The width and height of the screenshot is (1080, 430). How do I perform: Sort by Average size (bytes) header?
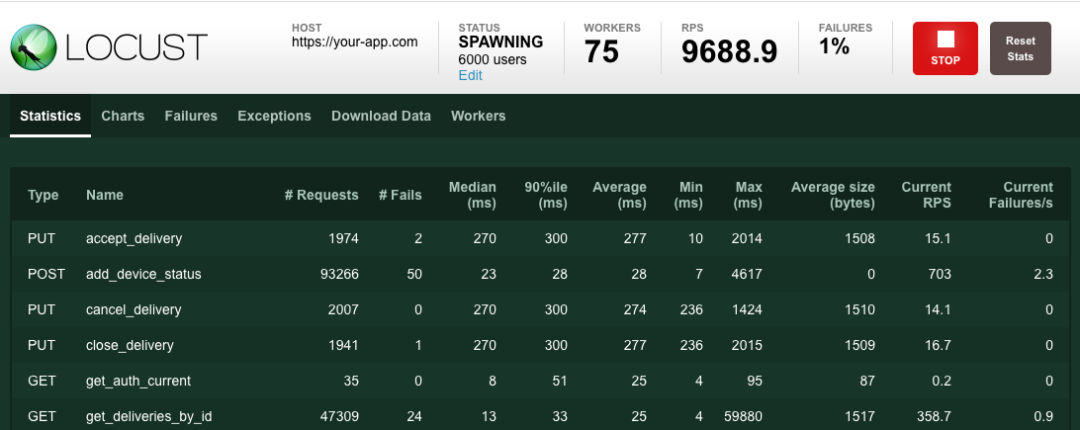pyautogui.click(x=832, y=195)
